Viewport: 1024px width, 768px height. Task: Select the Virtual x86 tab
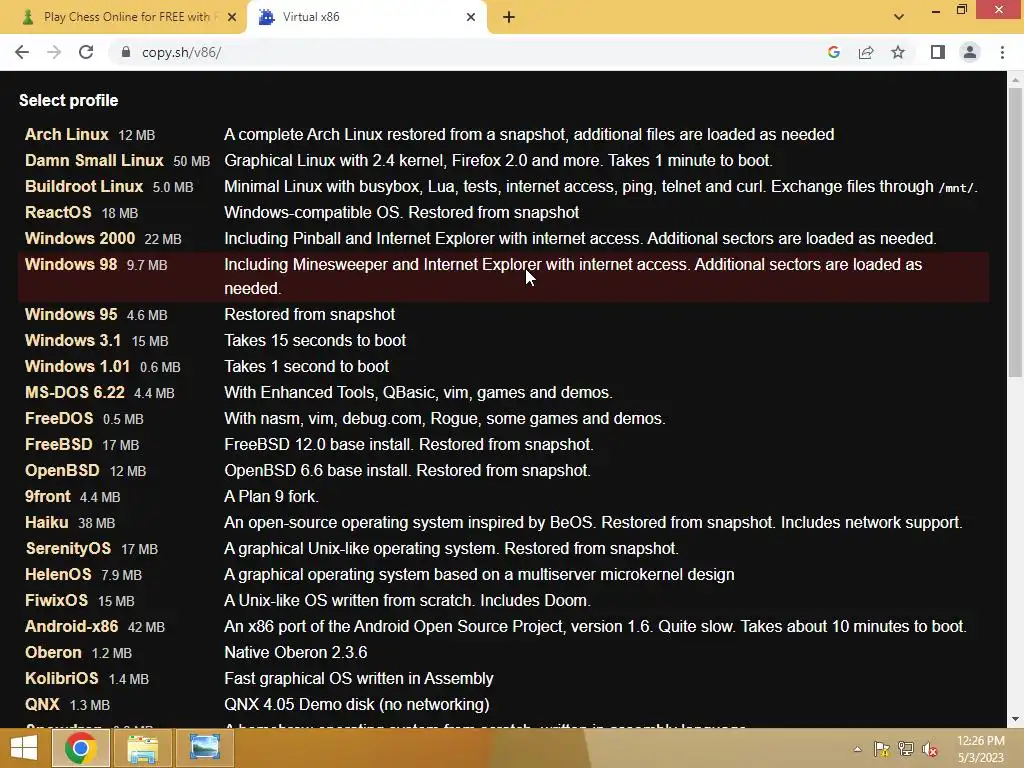[366, 17]
